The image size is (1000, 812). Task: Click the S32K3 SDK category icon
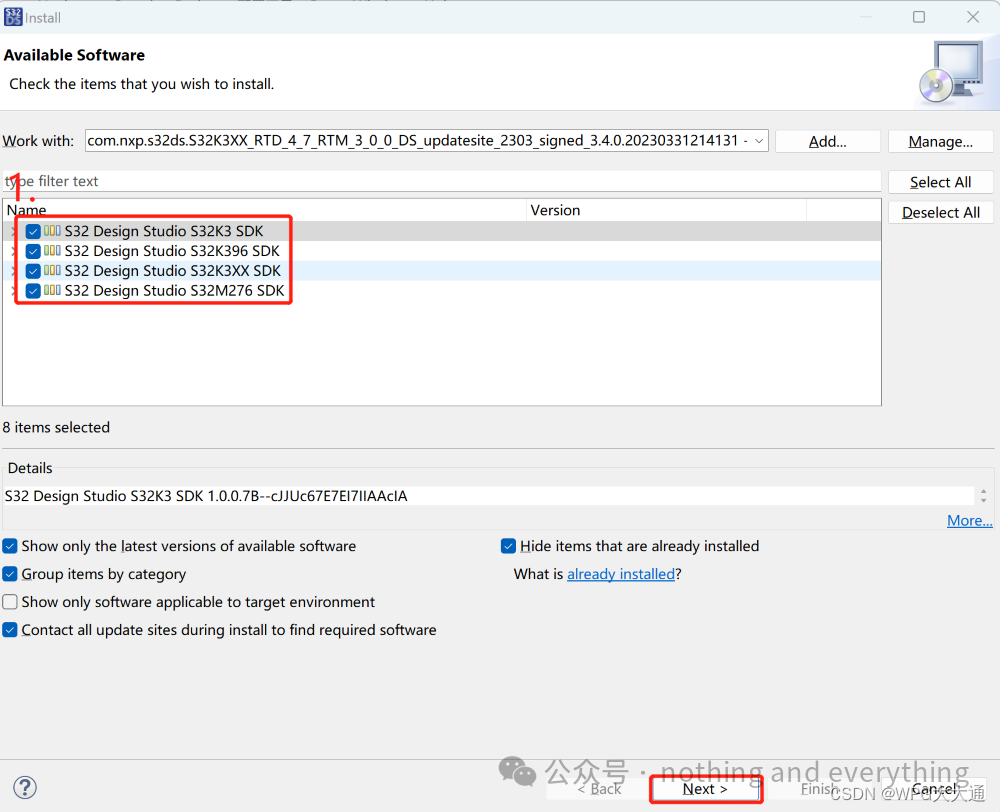tap(52, 231)
